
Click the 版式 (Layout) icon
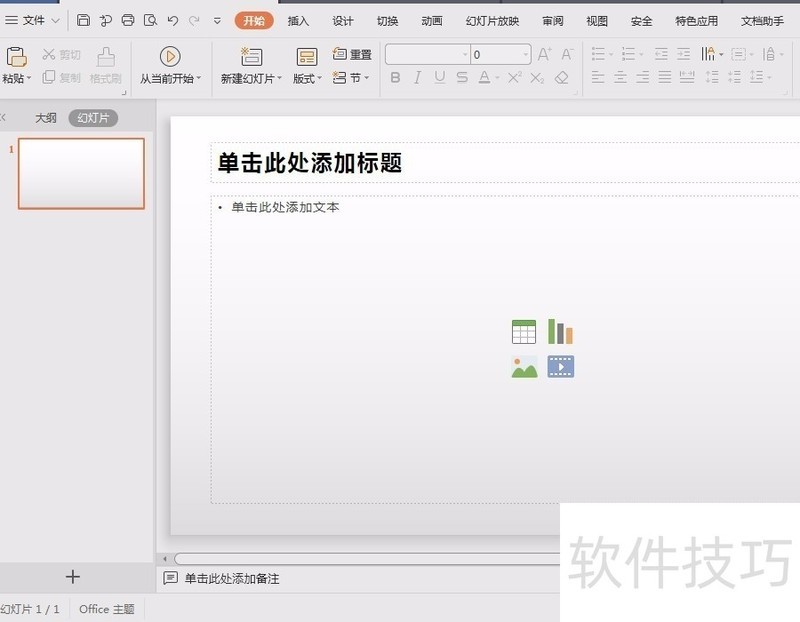coord(307,57)
